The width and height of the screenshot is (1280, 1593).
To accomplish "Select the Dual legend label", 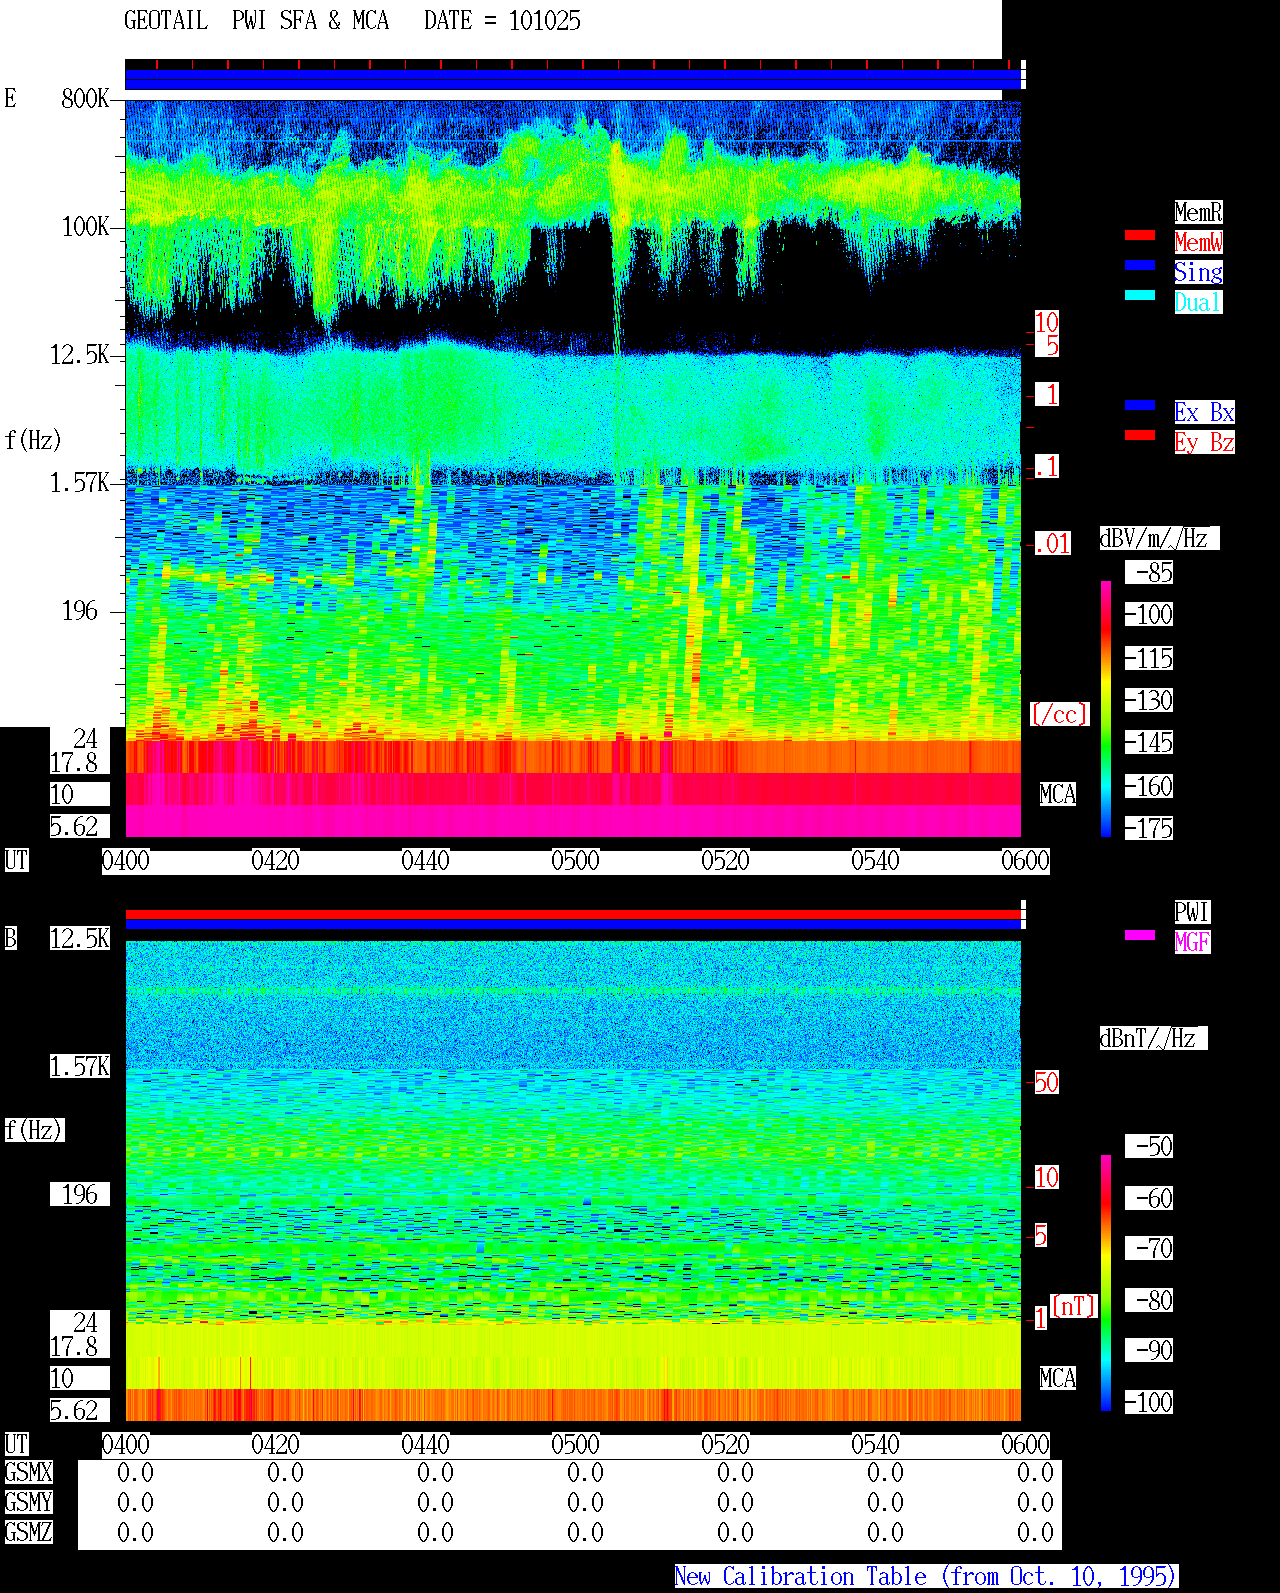I will pyautogui.click(x=1198, y=302).
